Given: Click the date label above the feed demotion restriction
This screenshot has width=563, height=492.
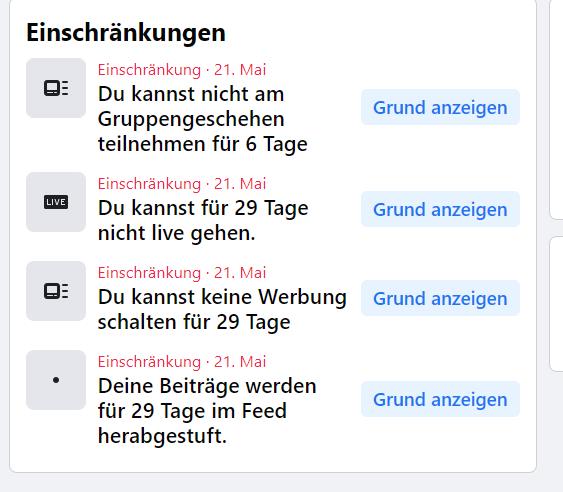Looking at the screenshot, I should coord(182,362).
